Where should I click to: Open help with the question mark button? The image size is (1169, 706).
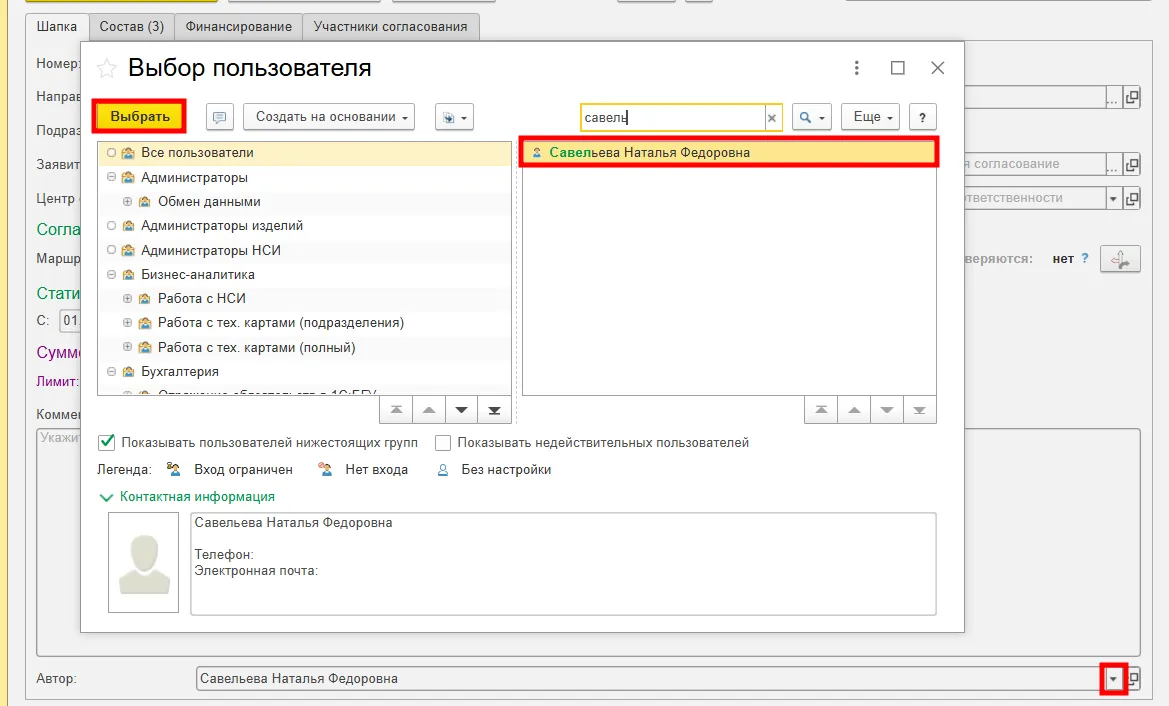pyautogui.click(x=922, y=117)
